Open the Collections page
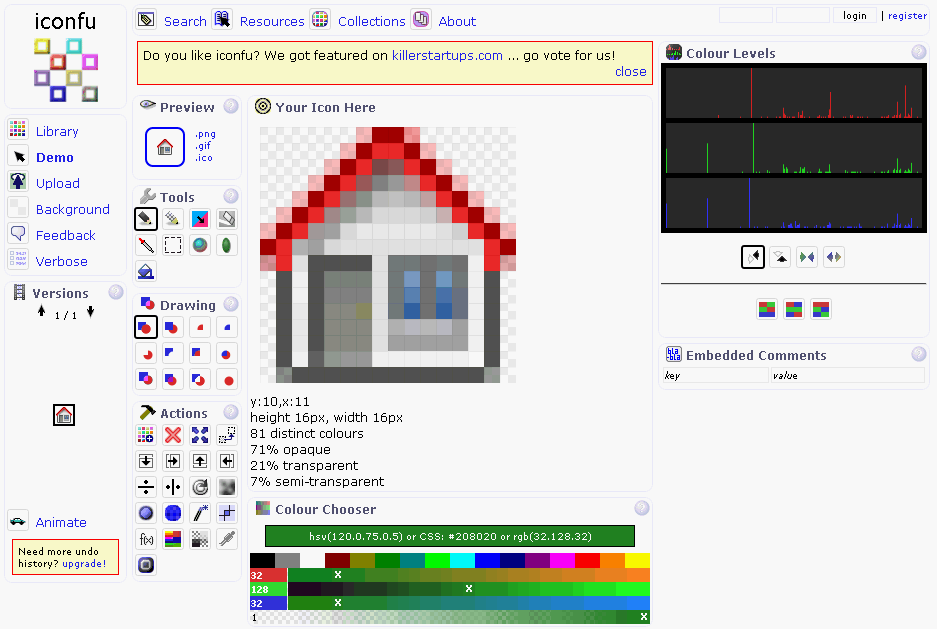 click(x=371, y=20)
